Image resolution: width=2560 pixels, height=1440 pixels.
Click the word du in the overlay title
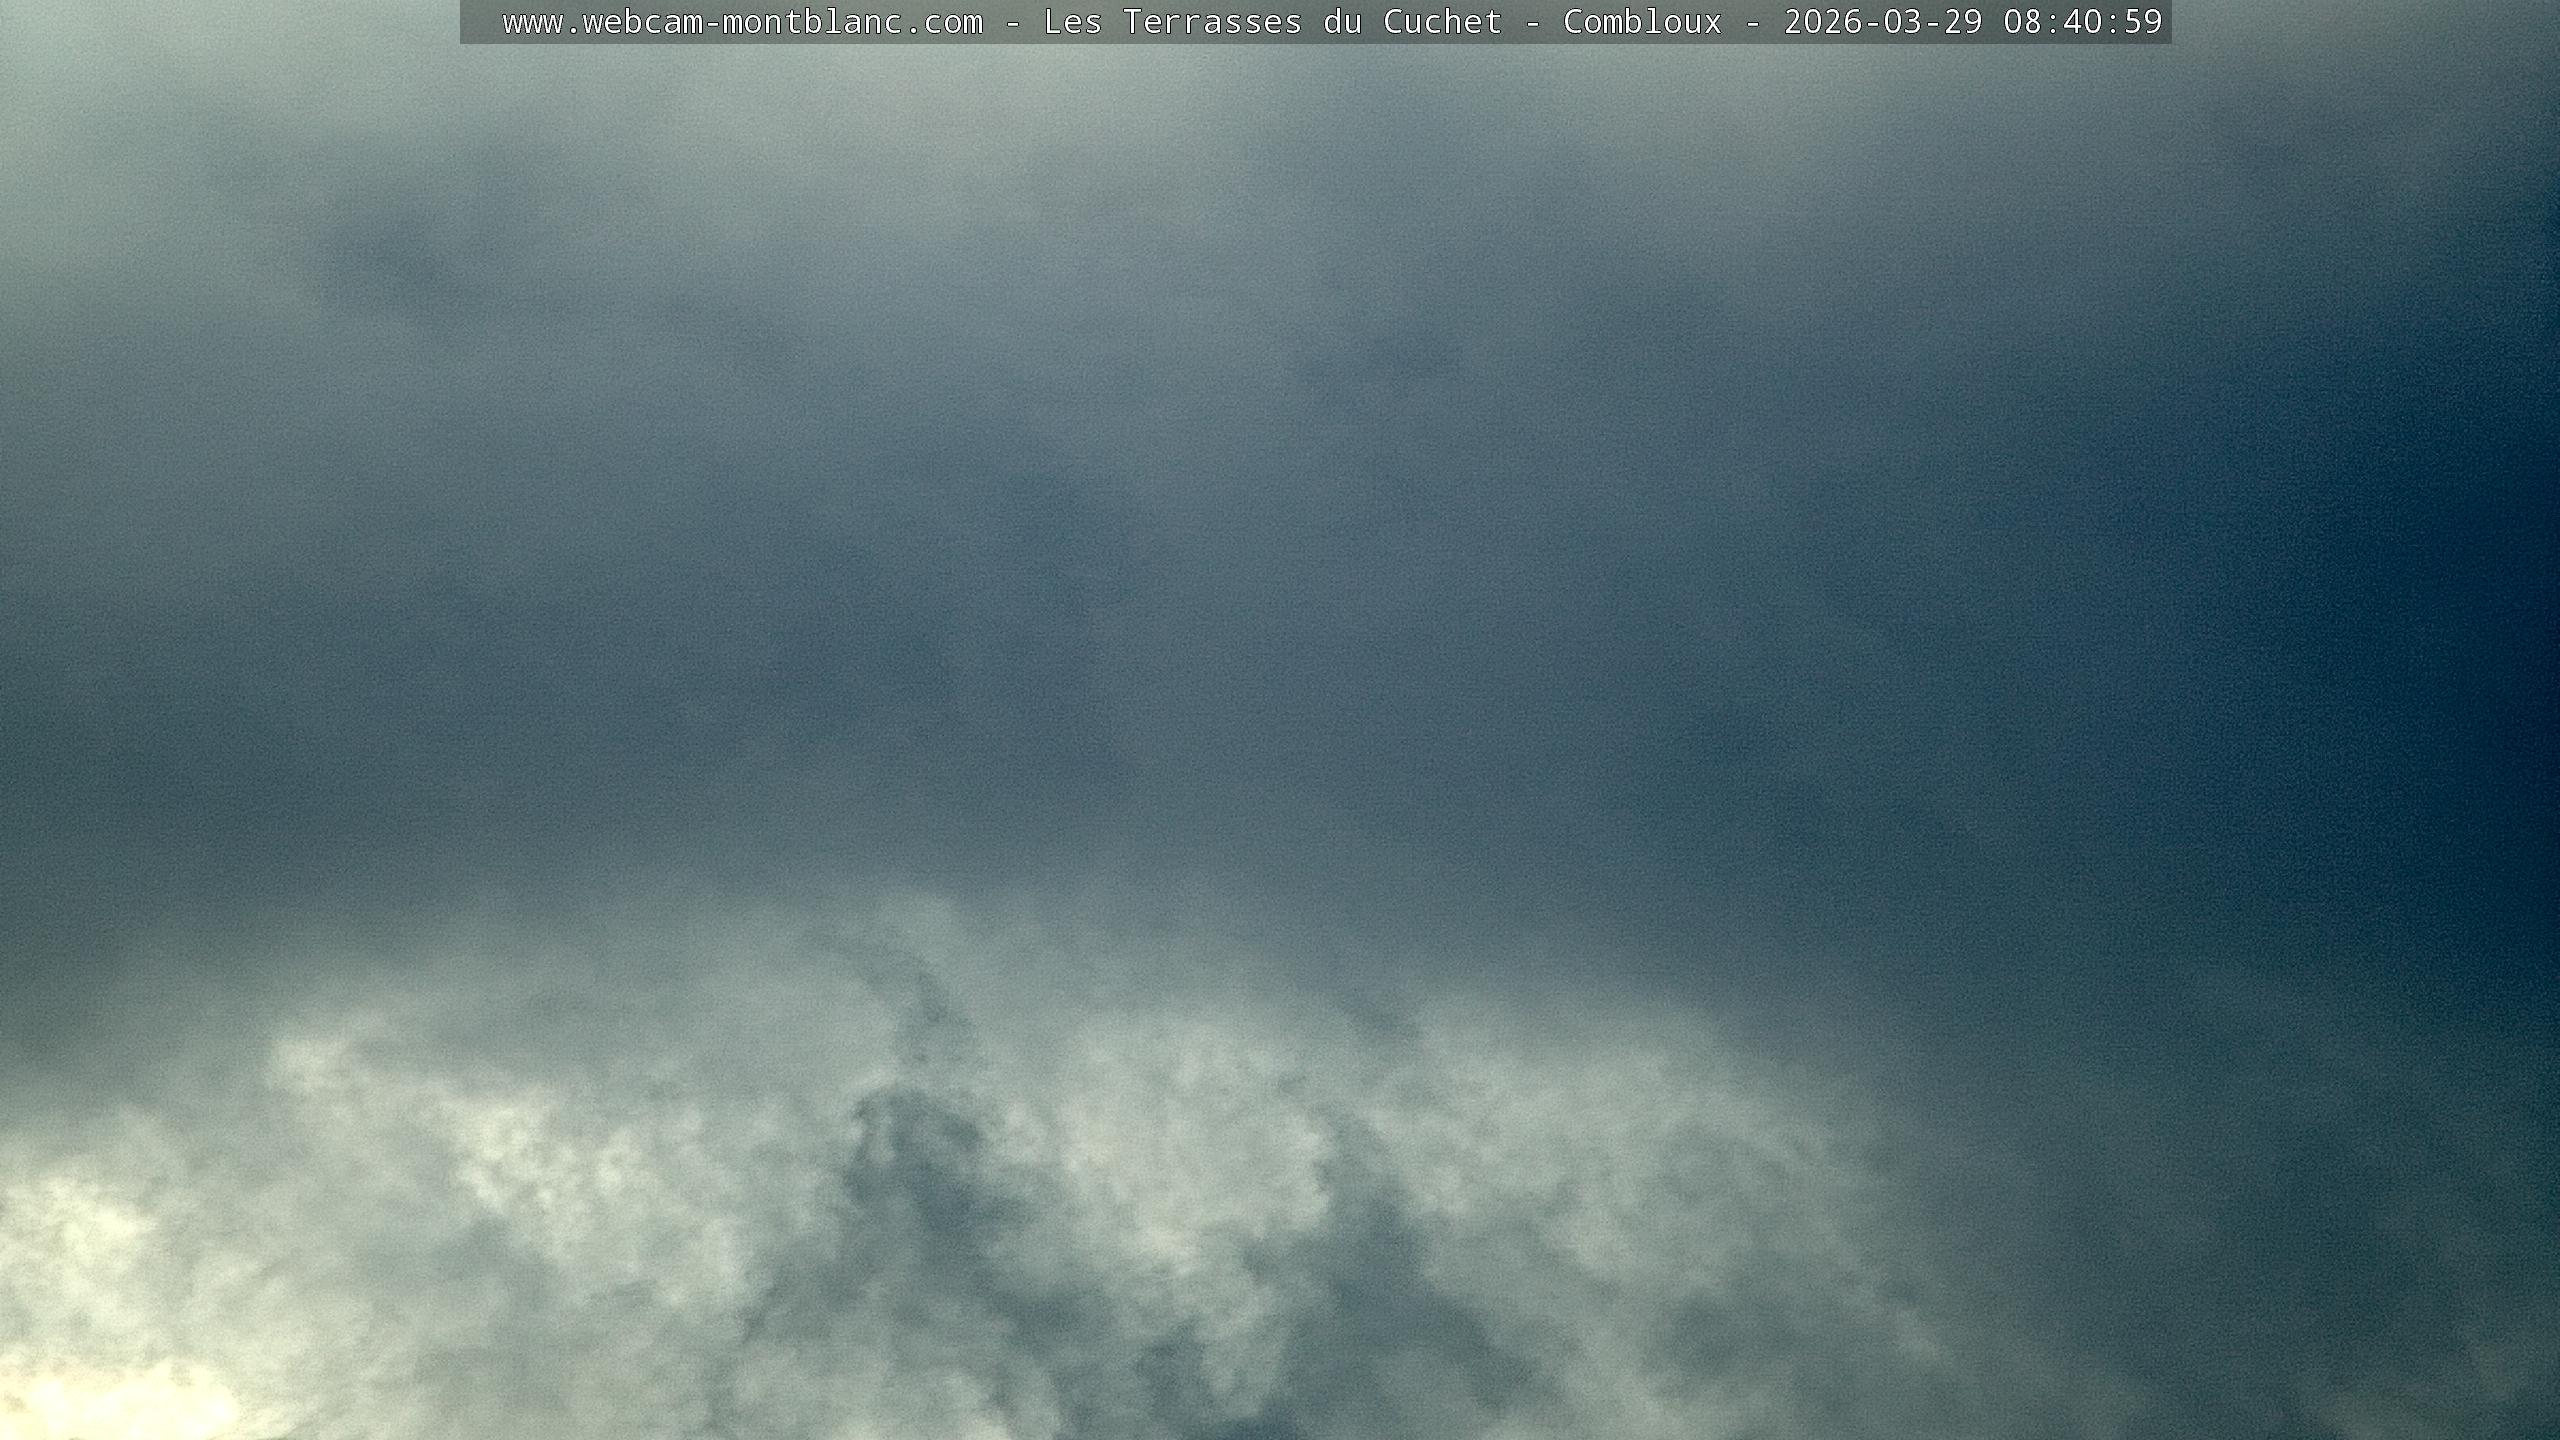pyautogui.click(x=1342, y=22)
